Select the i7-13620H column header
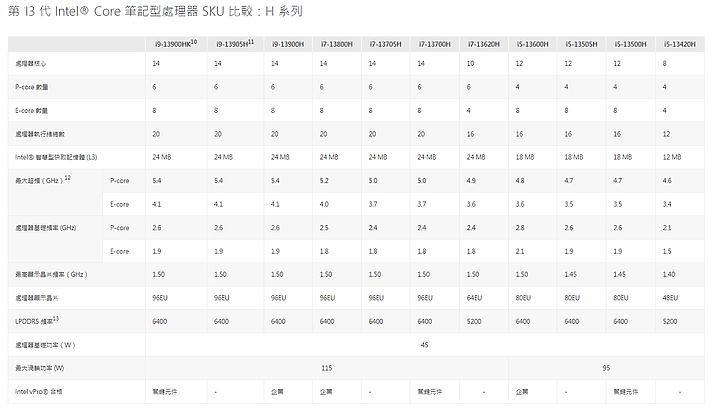The height and width of the screenshot is (416, 720). 484,44
